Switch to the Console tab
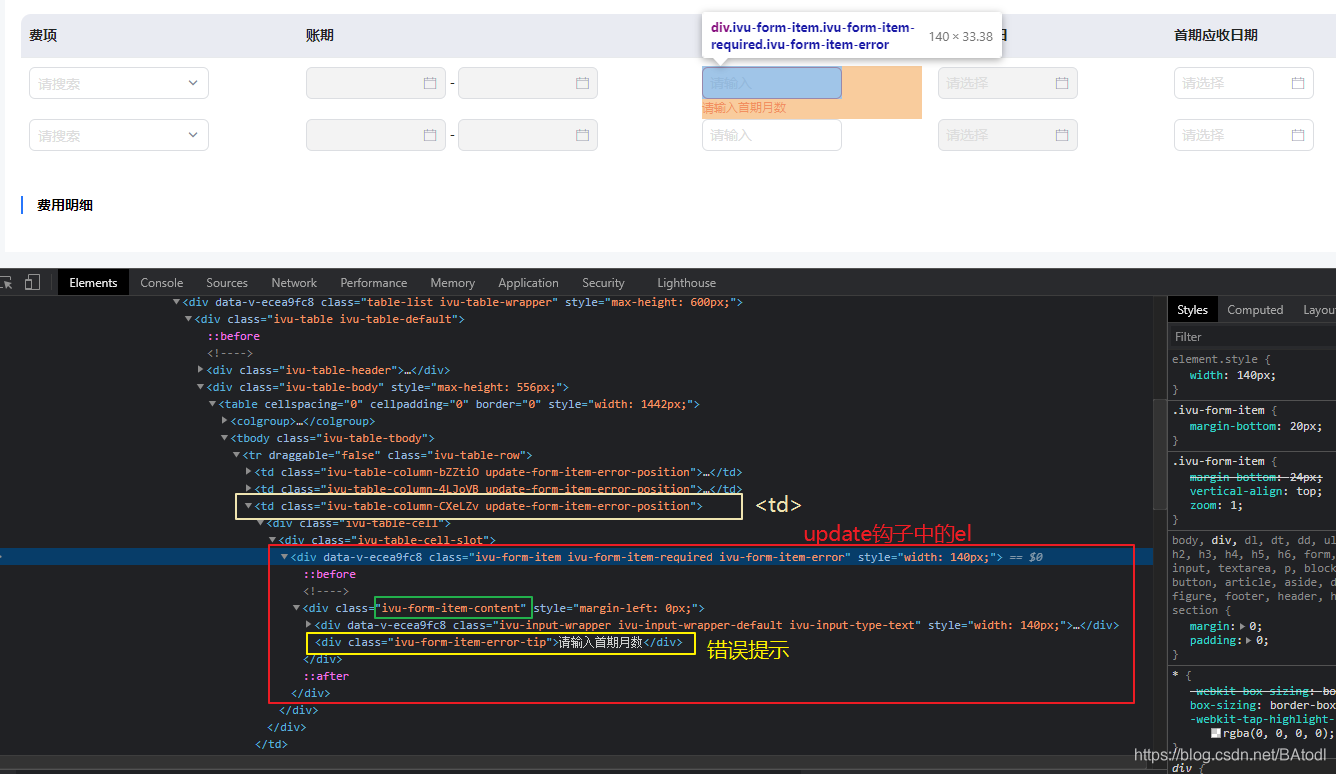 [x=162, y=283]
